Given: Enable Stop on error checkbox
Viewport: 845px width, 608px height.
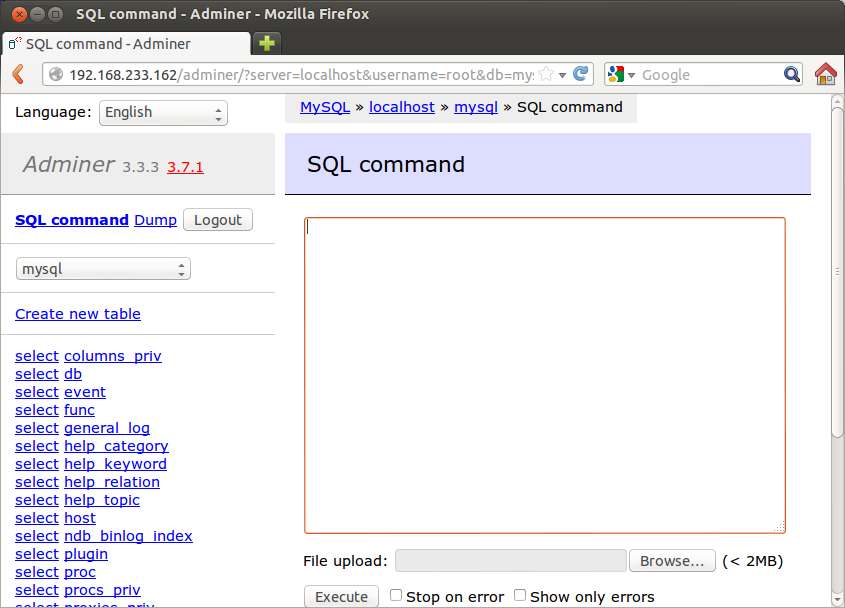Looking at the screenshot, I should [x=396, y=595].
